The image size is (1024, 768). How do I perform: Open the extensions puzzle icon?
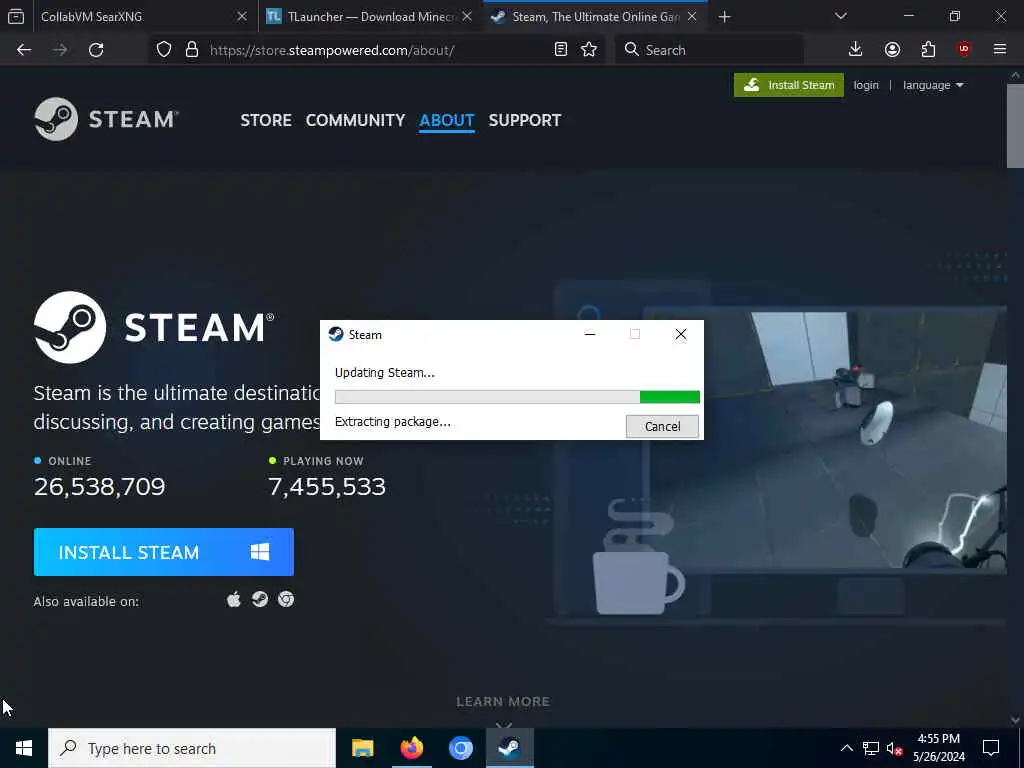pyautogui.click(x=928, y=50)
